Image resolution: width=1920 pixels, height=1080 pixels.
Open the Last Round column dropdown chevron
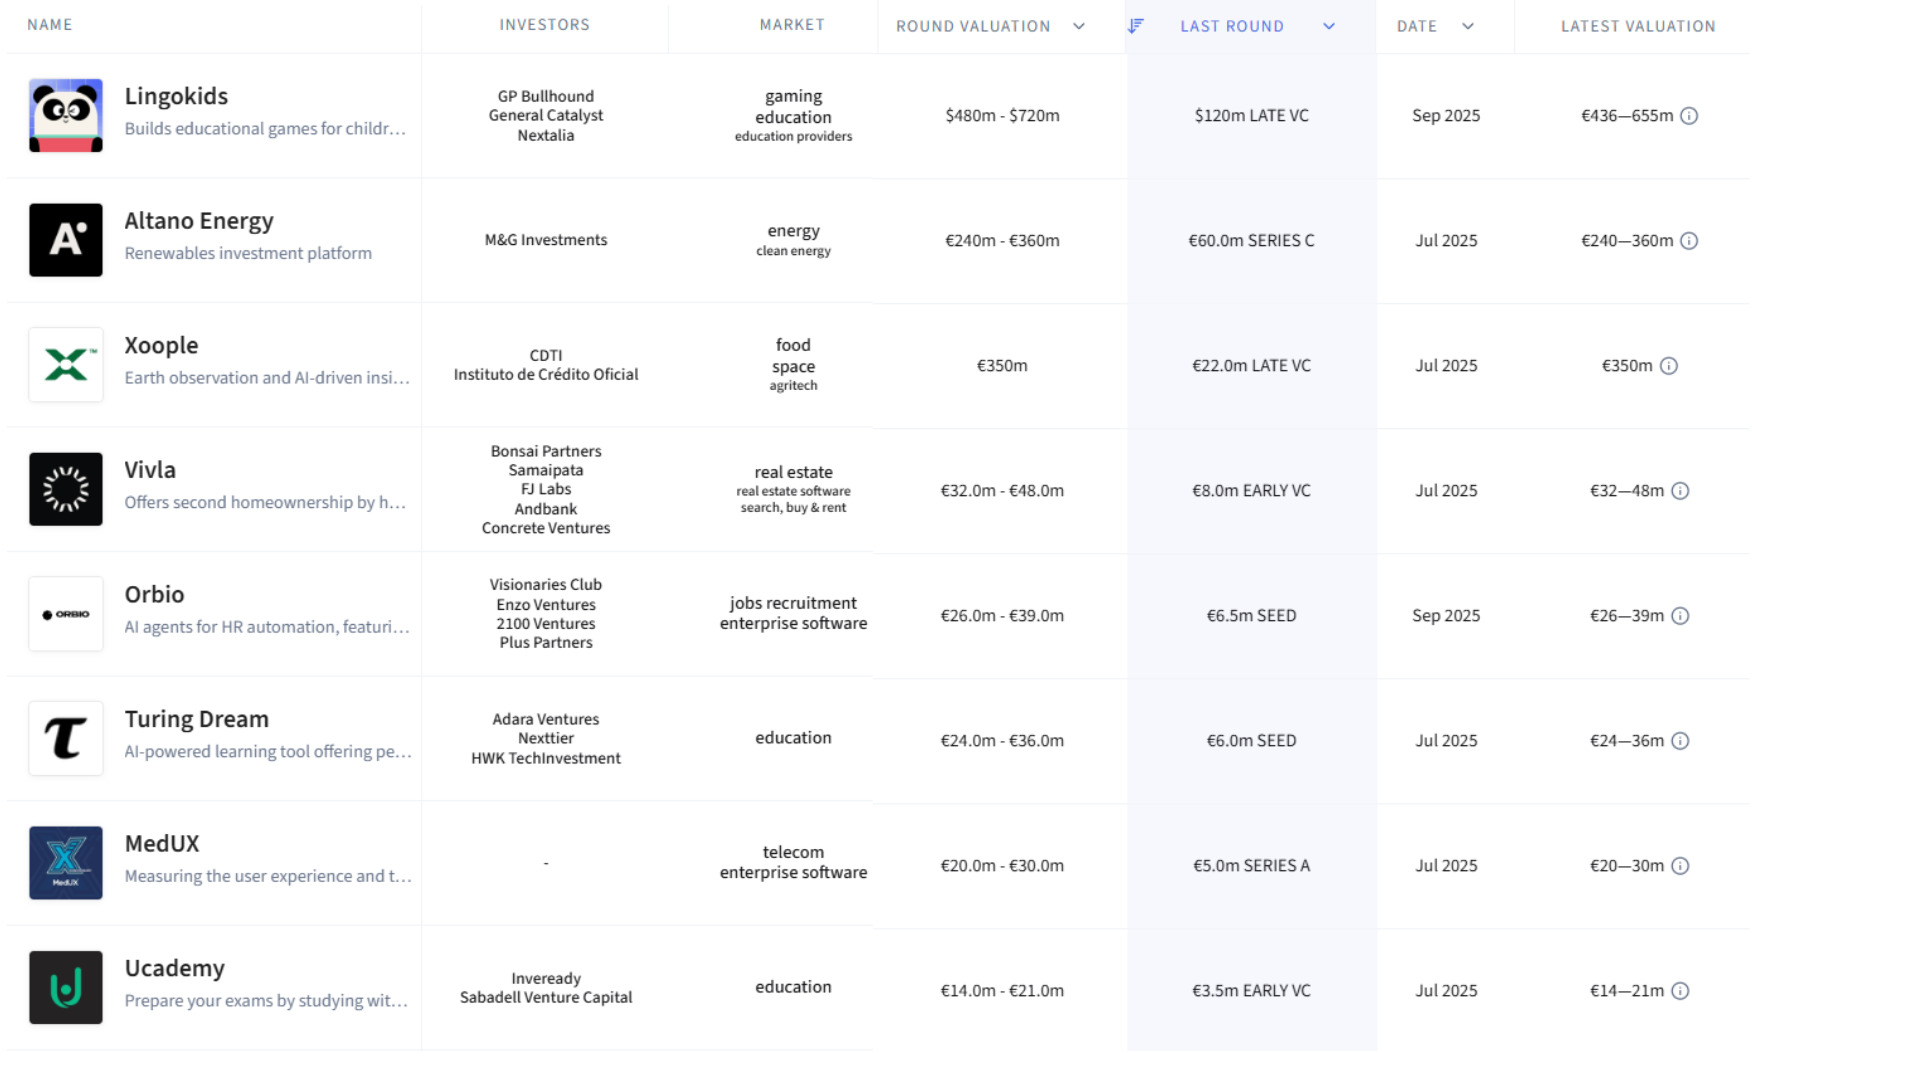point(1329,26)
